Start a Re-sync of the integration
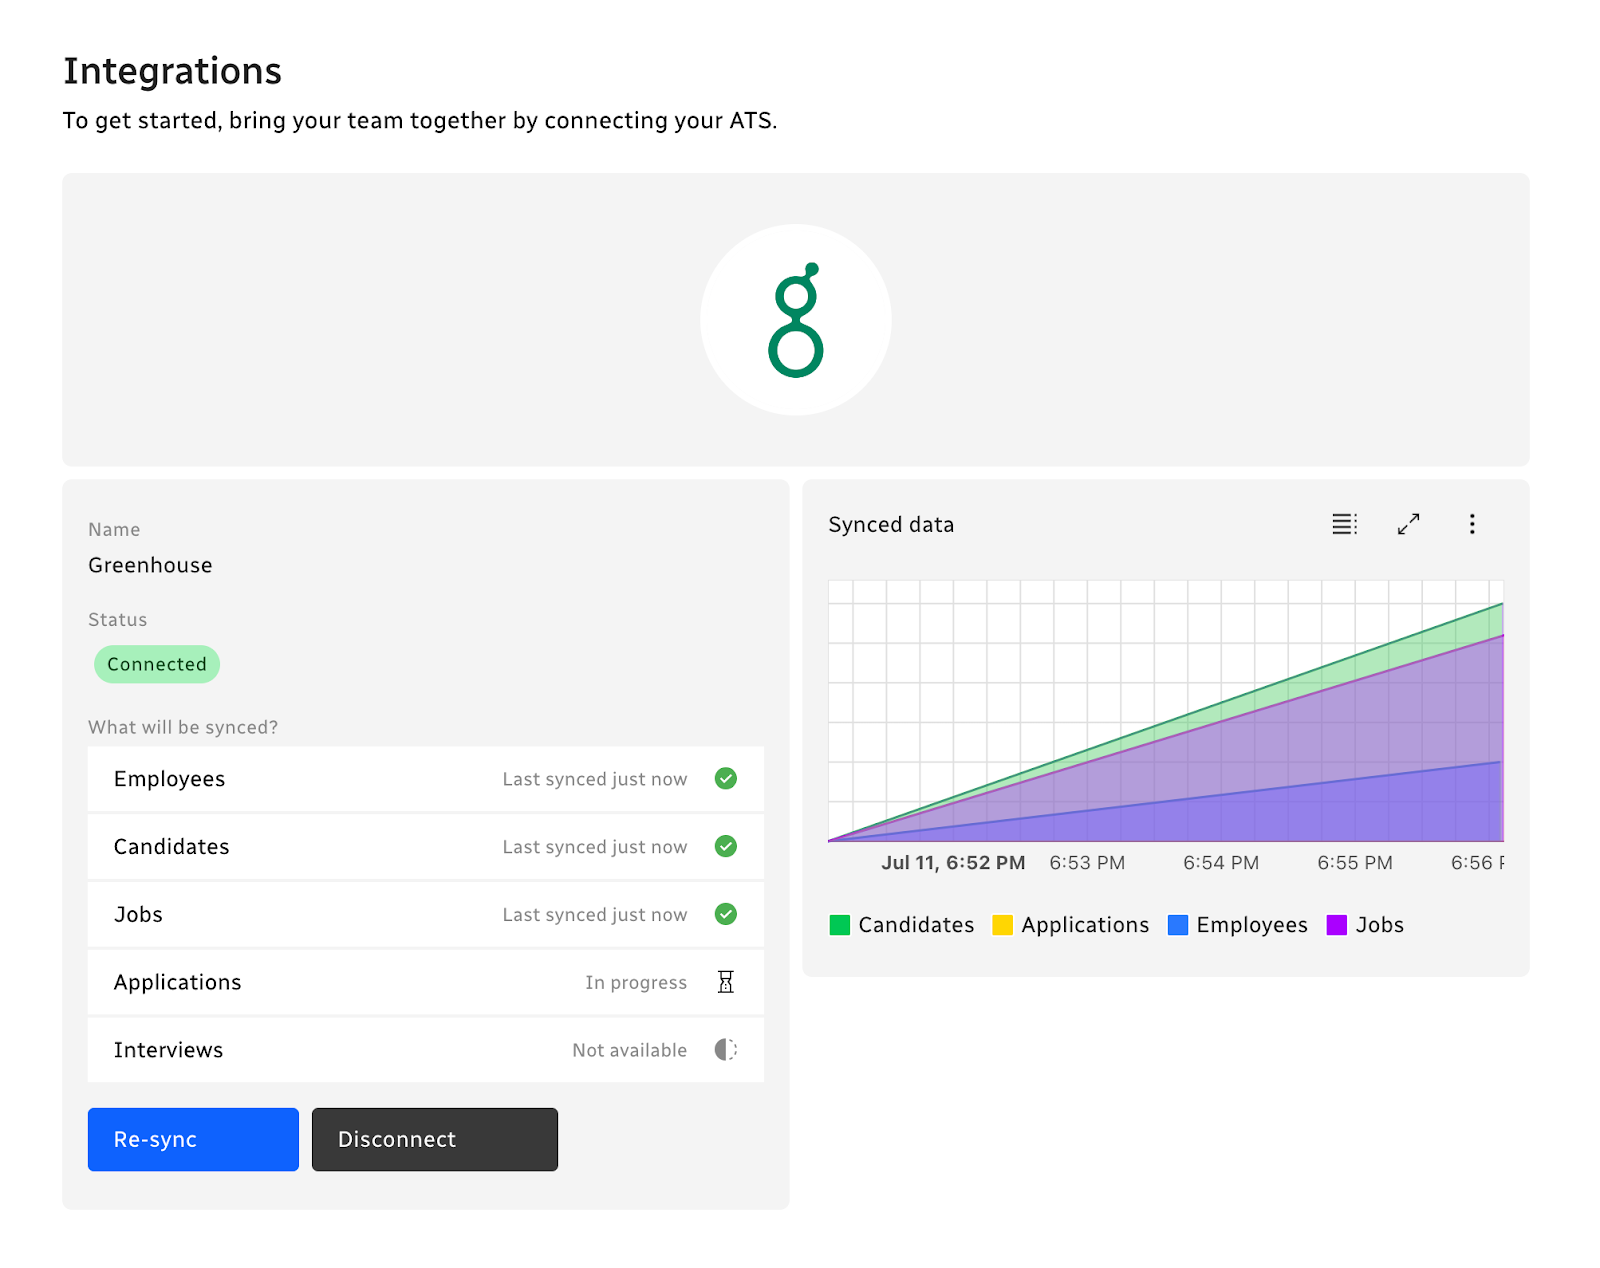Screen dimensions: 1600x1268 (193, 1139)
